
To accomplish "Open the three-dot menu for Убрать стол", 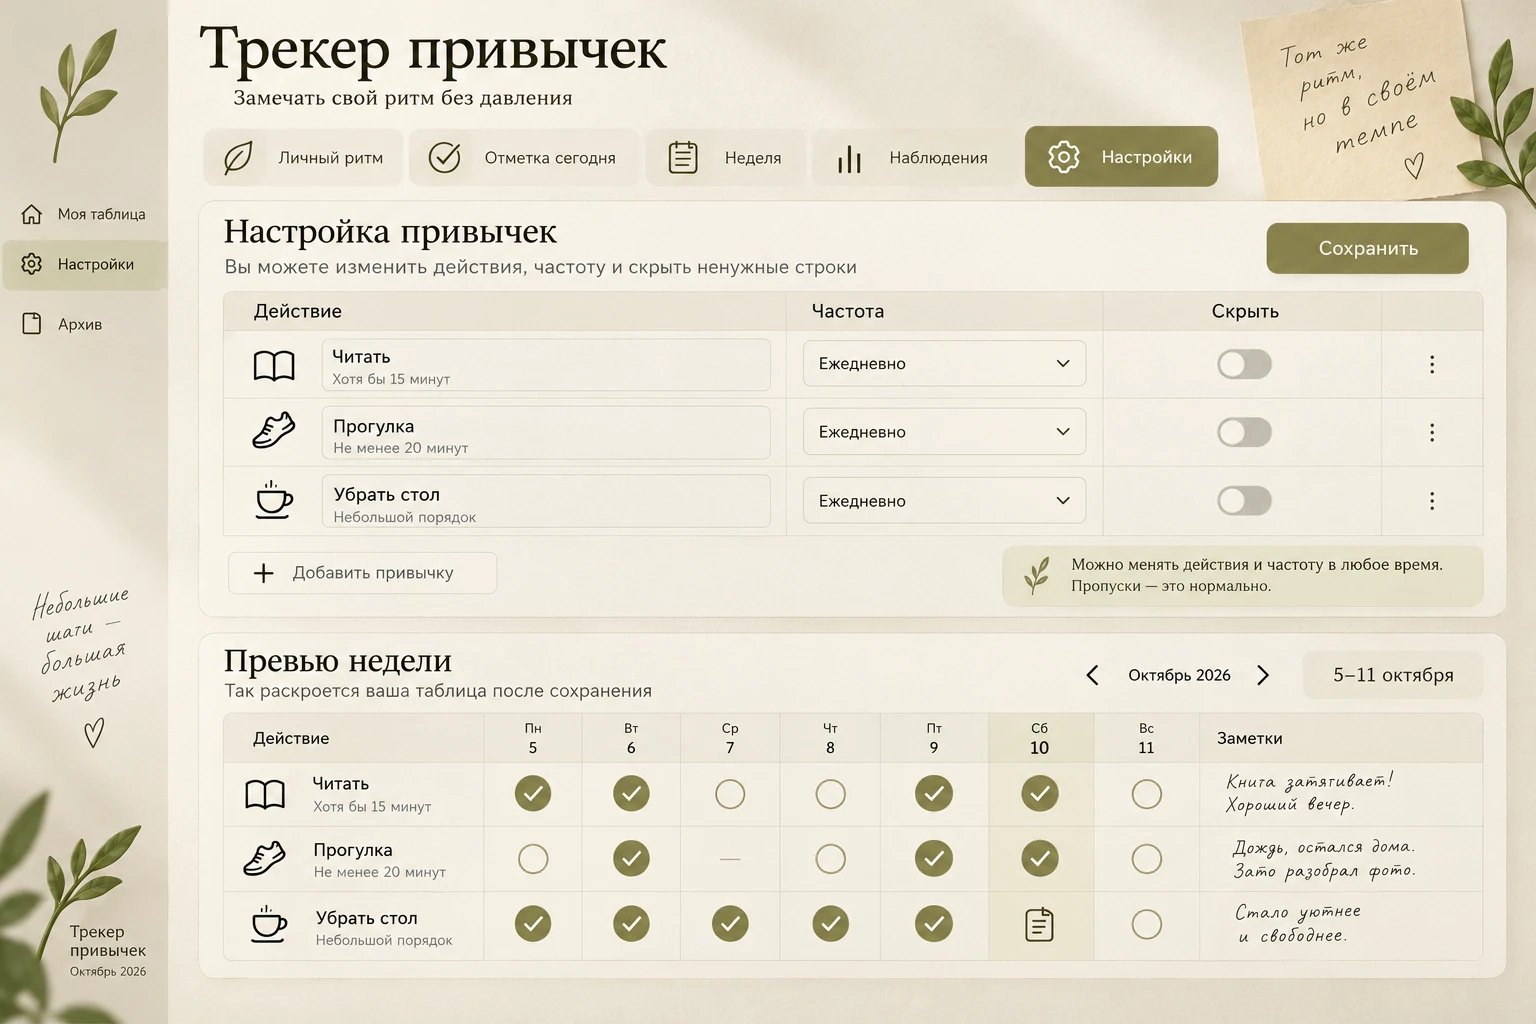I will (1431, 500).
